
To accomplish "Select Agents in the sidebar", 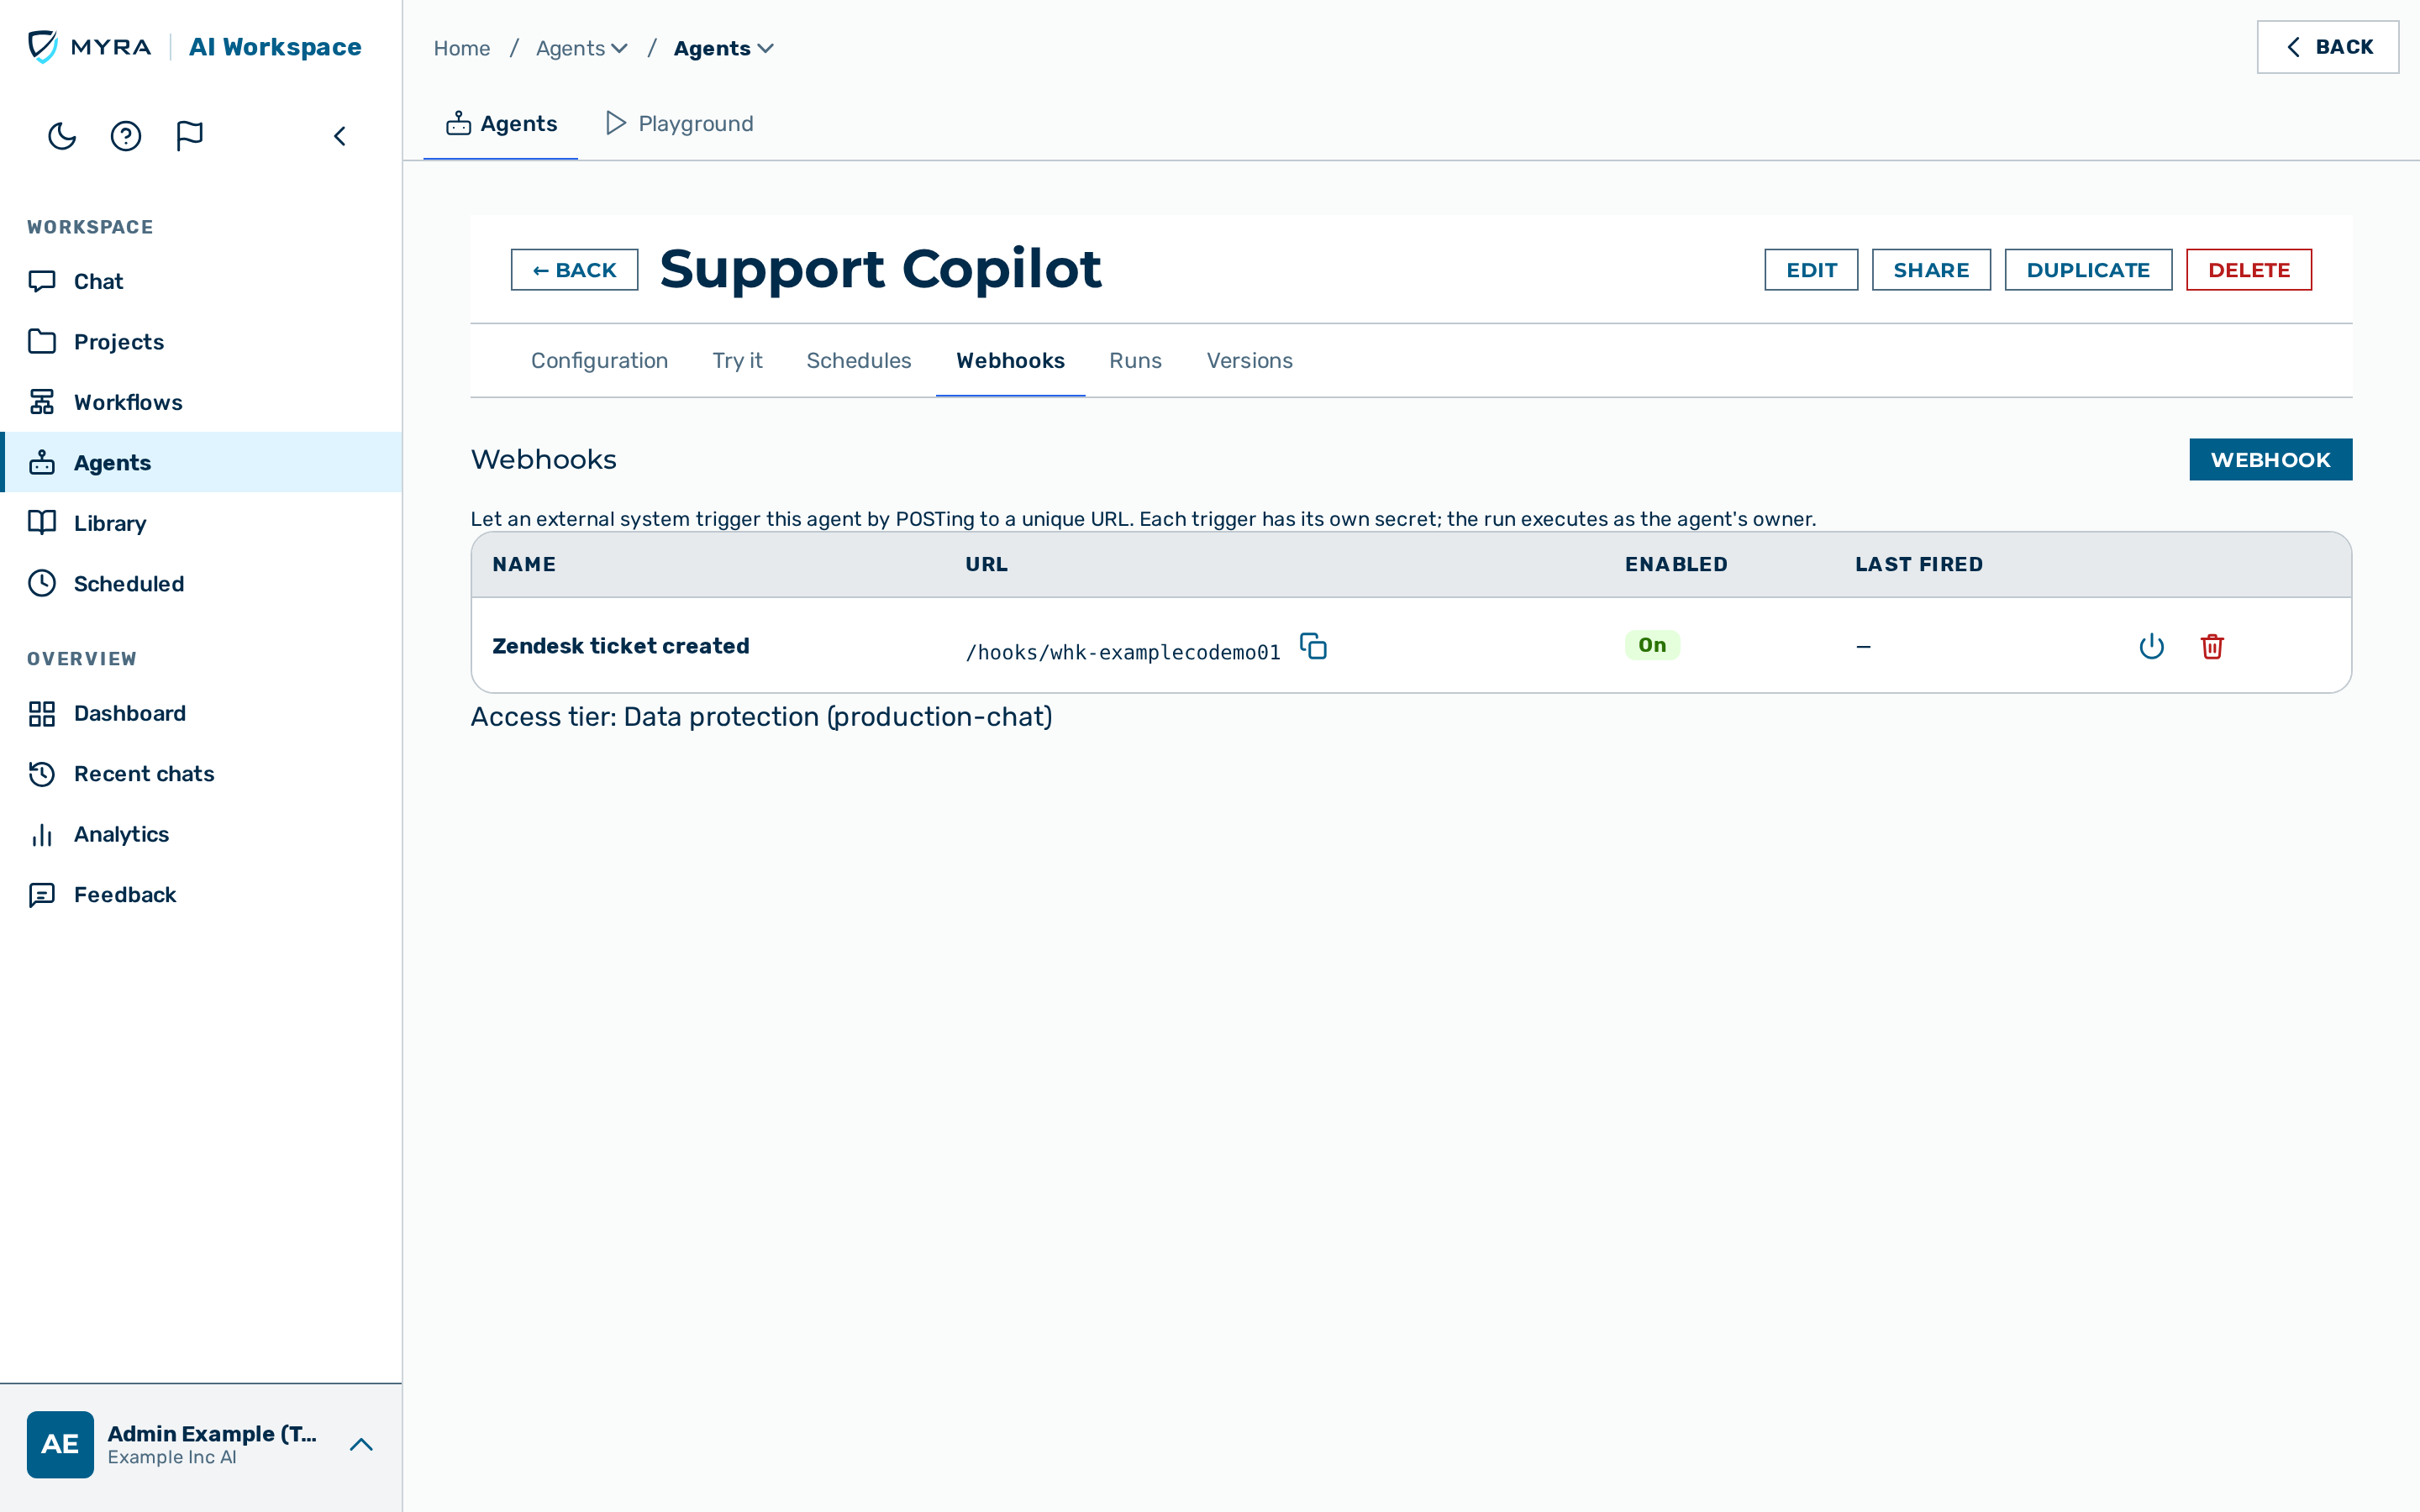I will pos(201,462).
